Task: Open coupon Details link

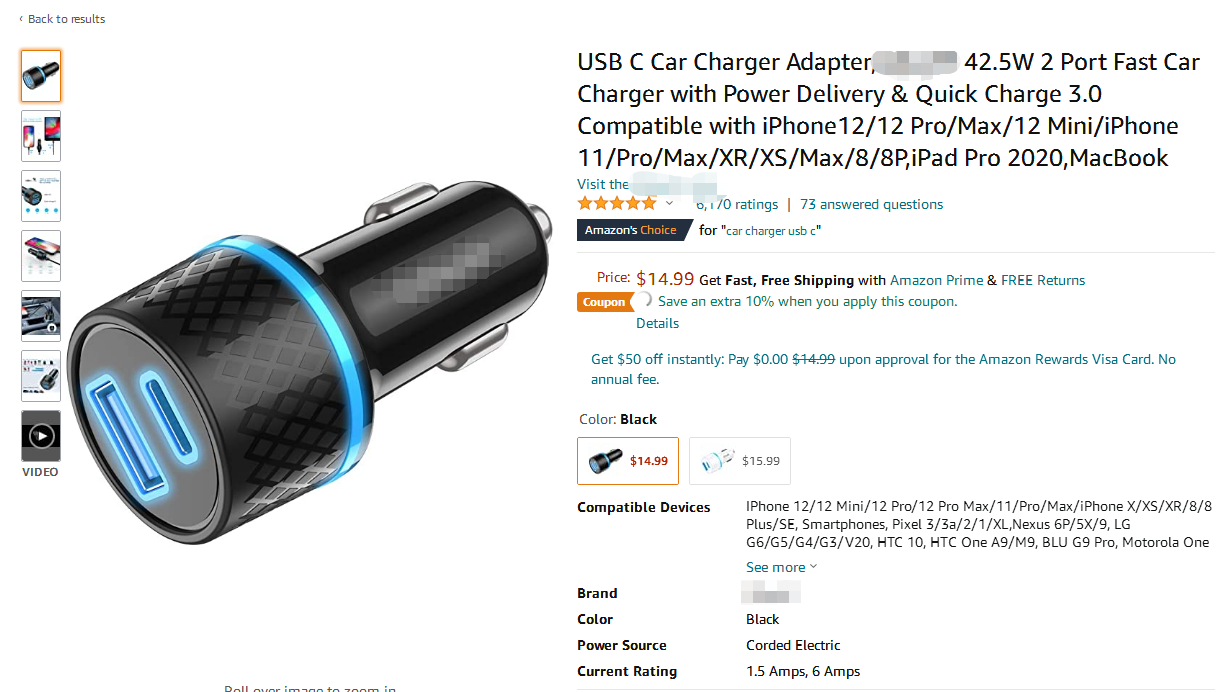Action: tap(657, 323)
